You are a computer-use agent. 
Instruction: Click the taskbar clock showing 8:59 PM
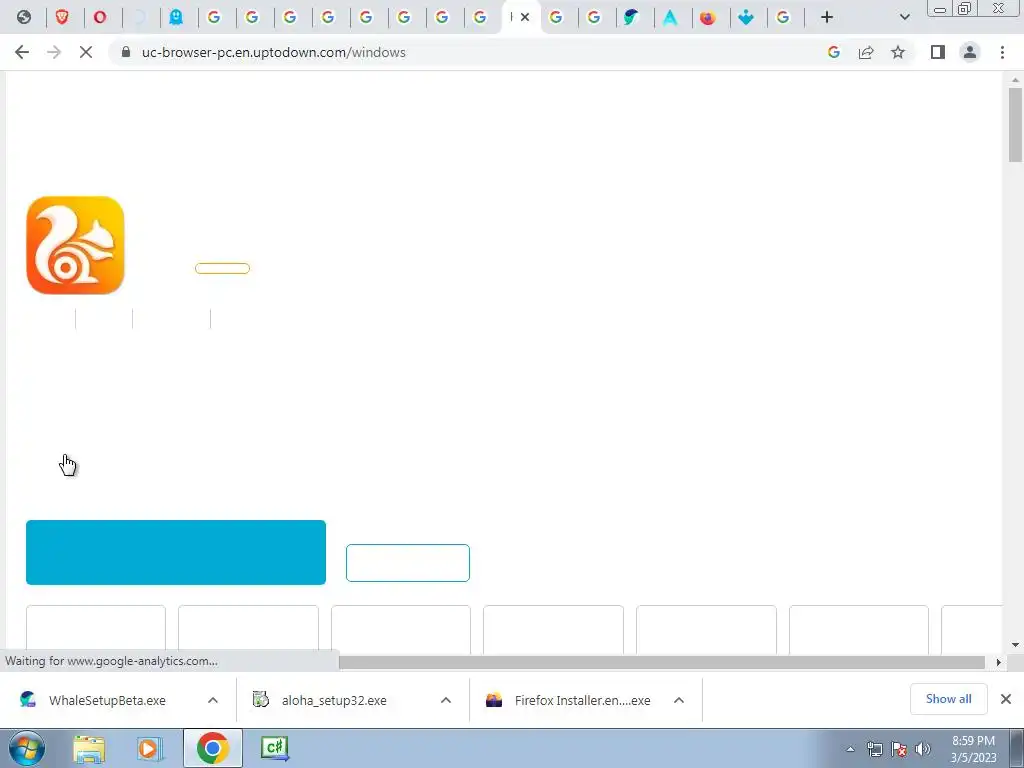pos(974,749)
